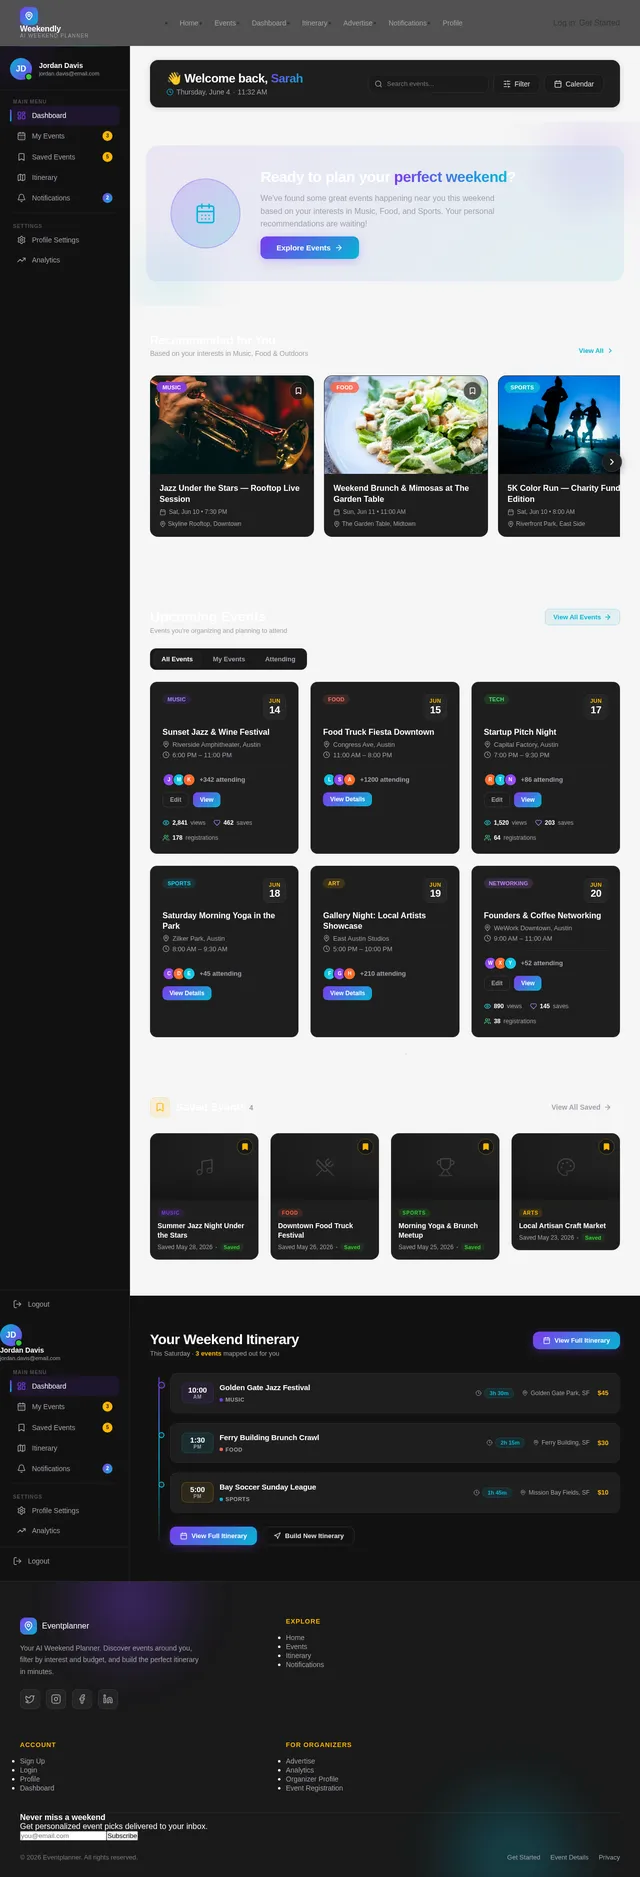
Task: Click the Build New Itinerary button
Action: [x=309, y=1536]
